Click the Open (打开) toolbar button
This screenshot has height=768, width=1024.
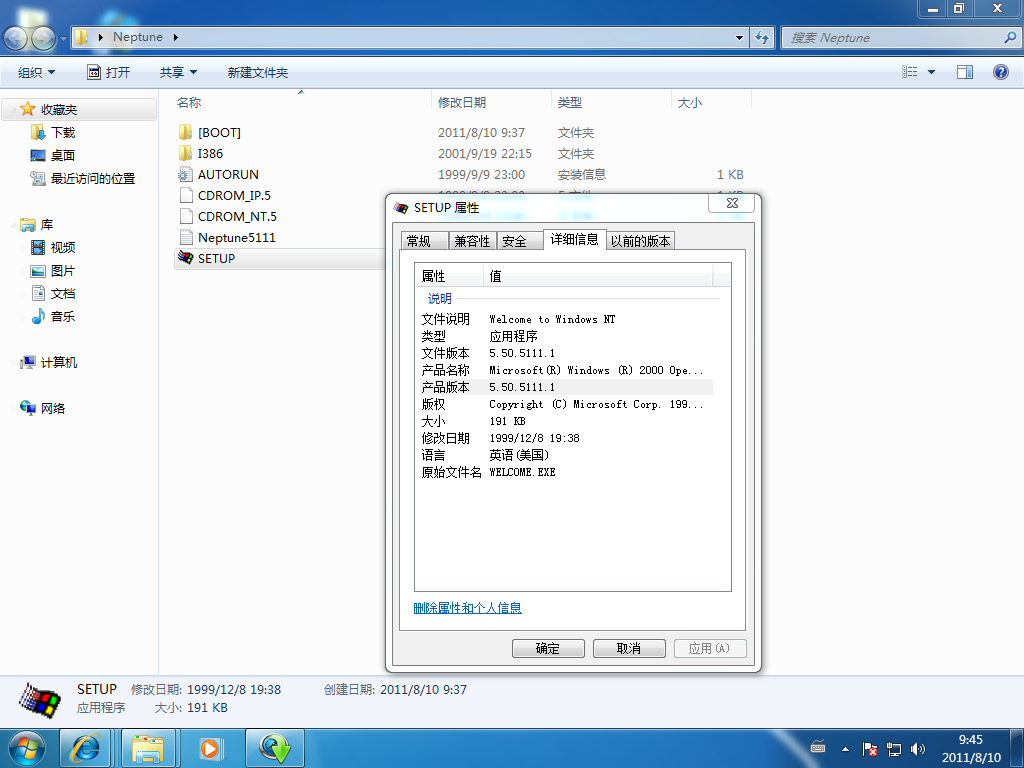coord(109,72)
